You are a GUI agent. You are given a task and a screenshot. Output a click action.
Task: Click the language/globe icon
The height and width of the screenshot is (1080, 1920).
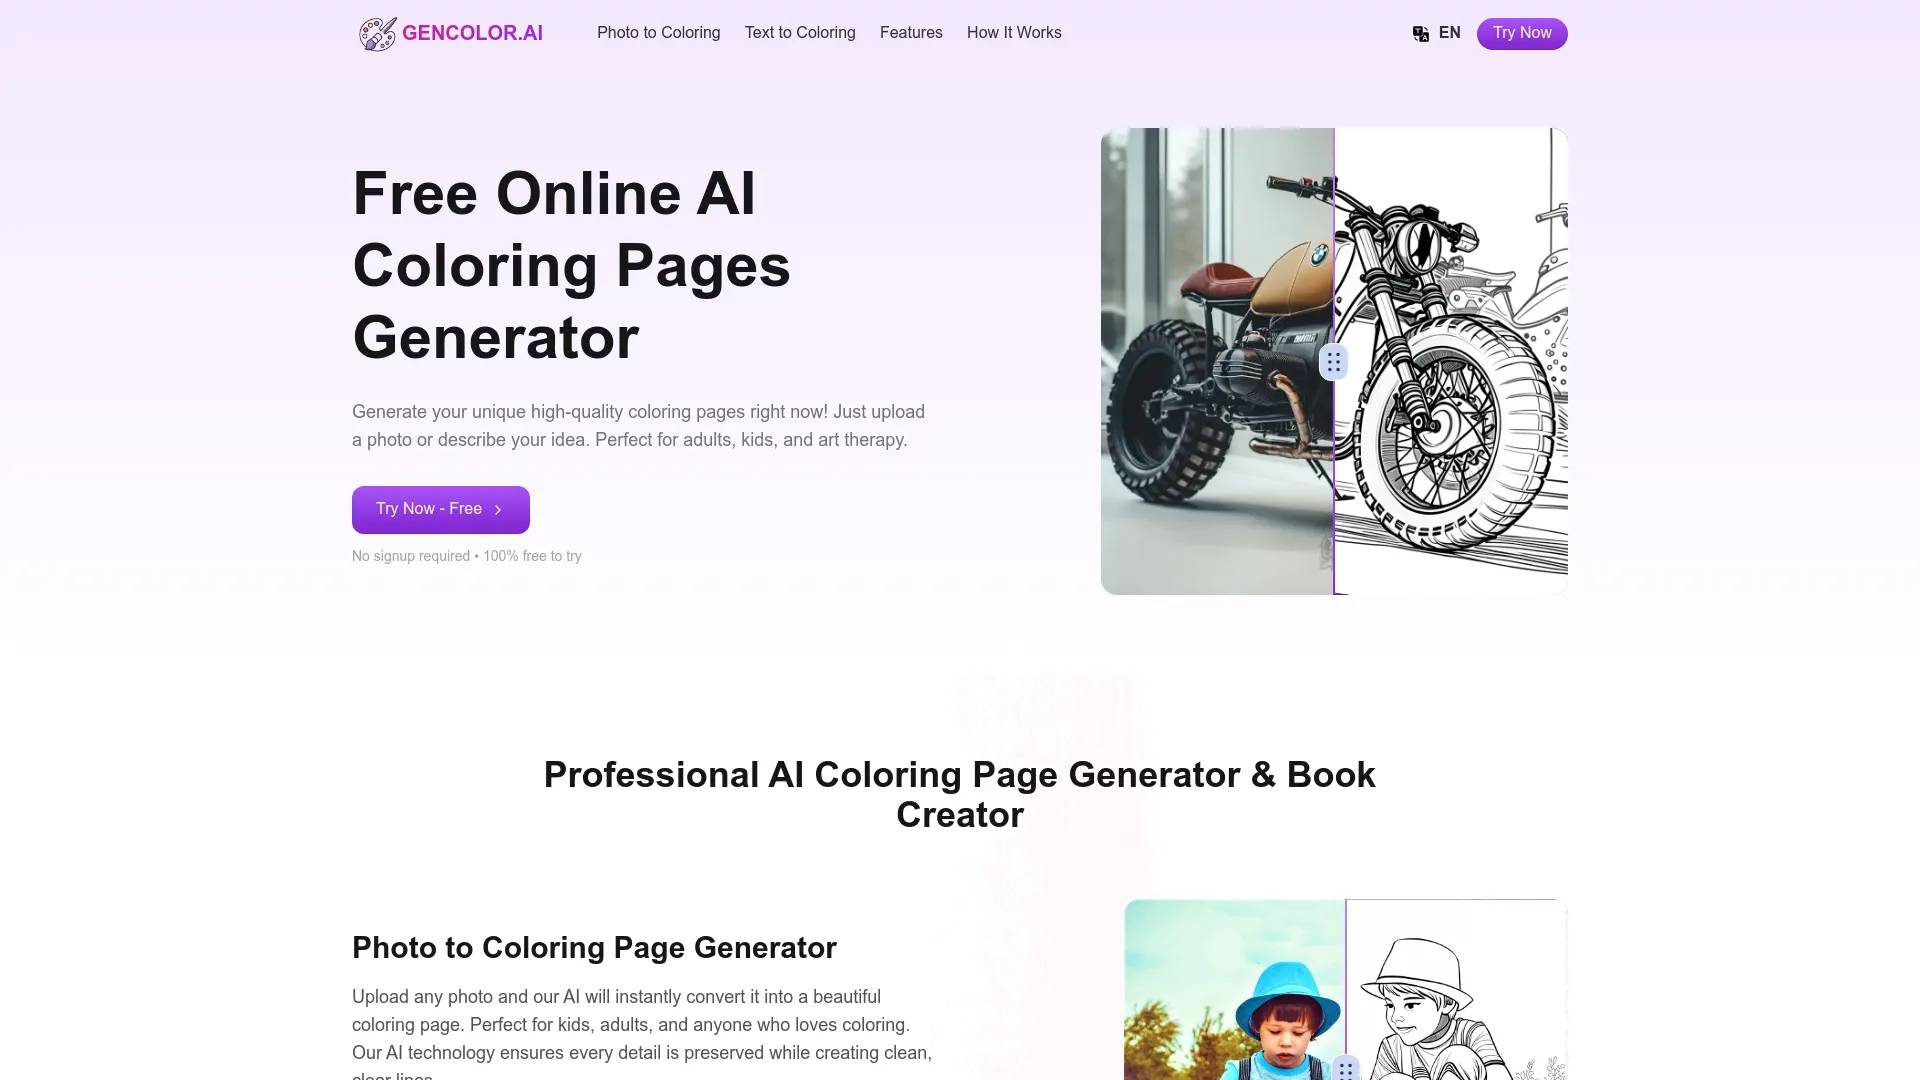pyautogui.click(x=1422, y=33)
